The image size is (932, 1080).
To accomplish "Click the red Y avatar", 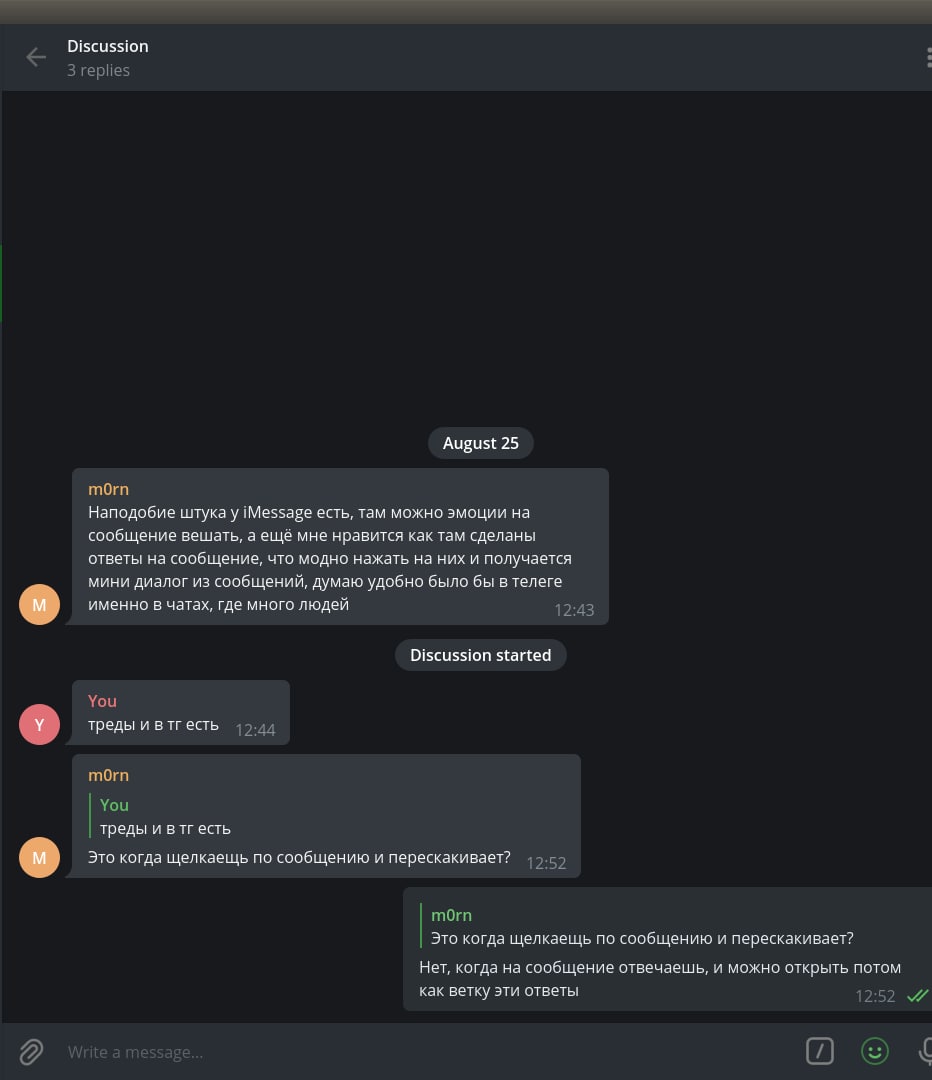I will click(39, 725).
